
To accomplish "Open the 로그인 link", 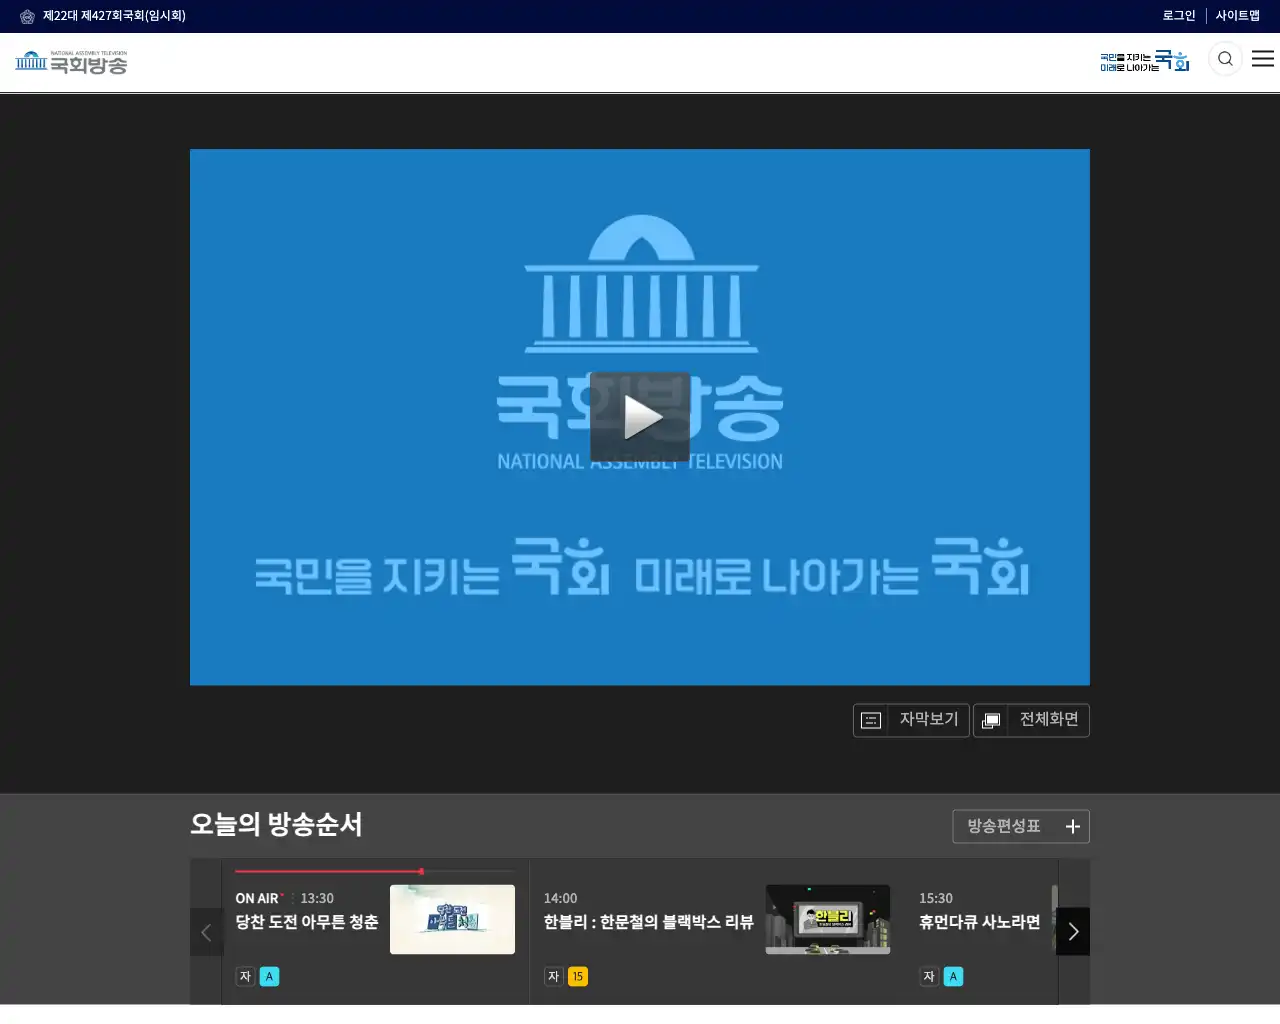I will tap(1179, 16).
